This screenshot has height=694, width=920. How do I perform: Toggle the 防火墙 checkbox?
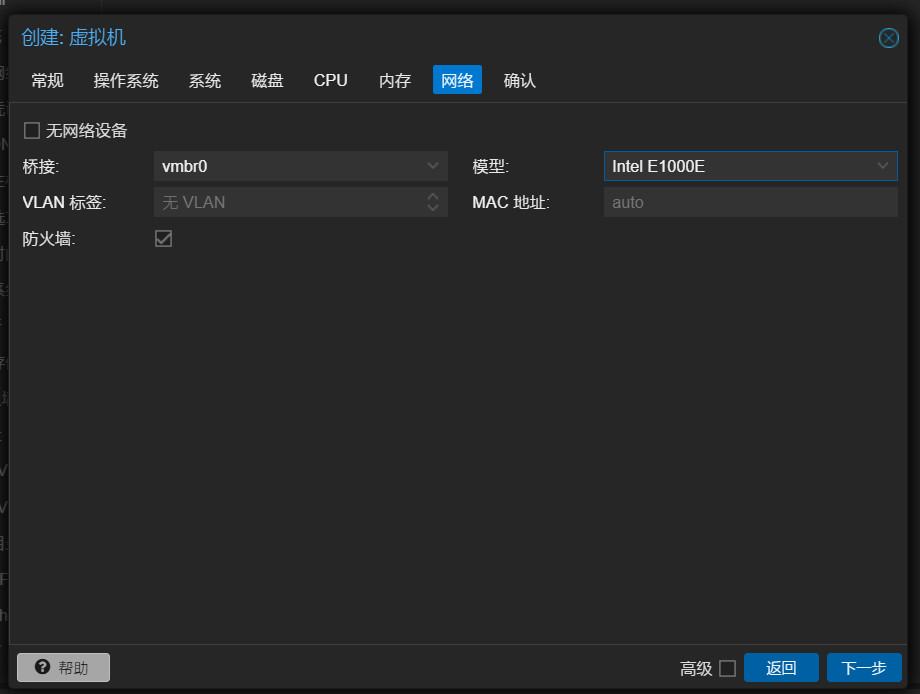[x=164, y=238]
